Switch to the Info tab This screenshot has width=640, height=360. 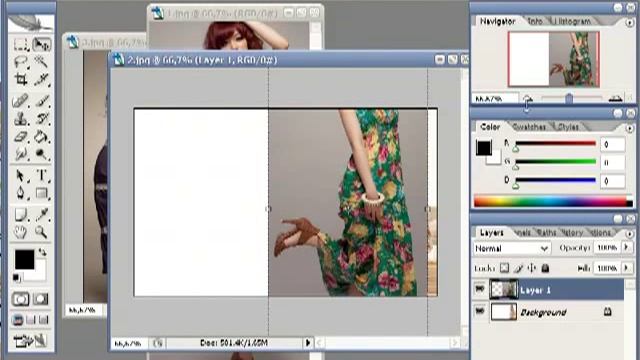pyautogui.click(x=535, y=21)
